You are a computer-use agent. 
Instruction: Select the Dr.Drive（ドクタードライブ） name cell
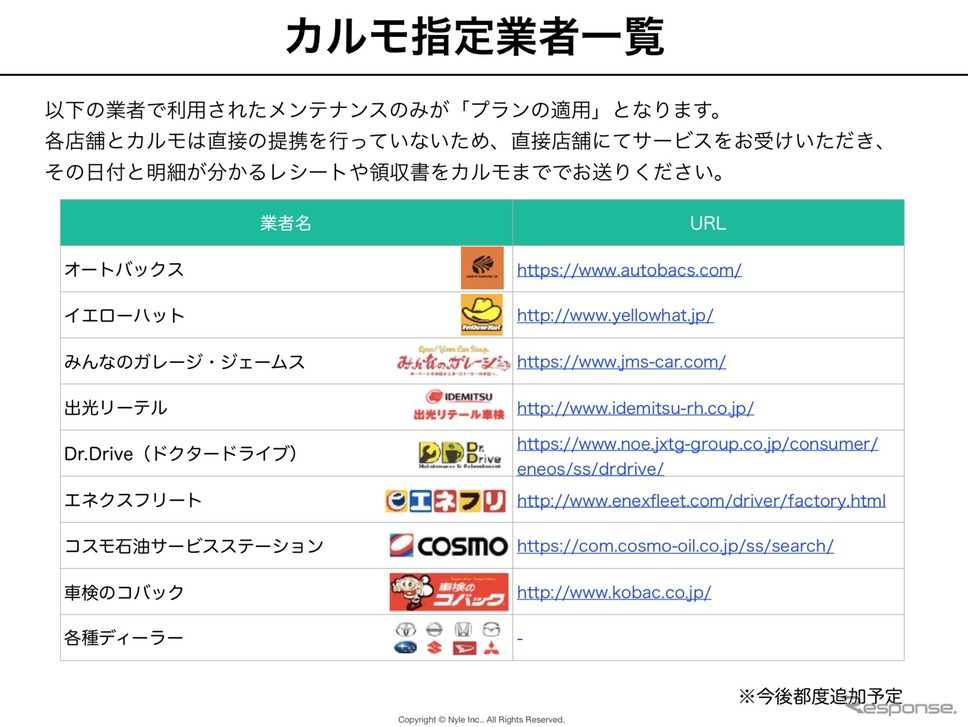tap(286, 454)
